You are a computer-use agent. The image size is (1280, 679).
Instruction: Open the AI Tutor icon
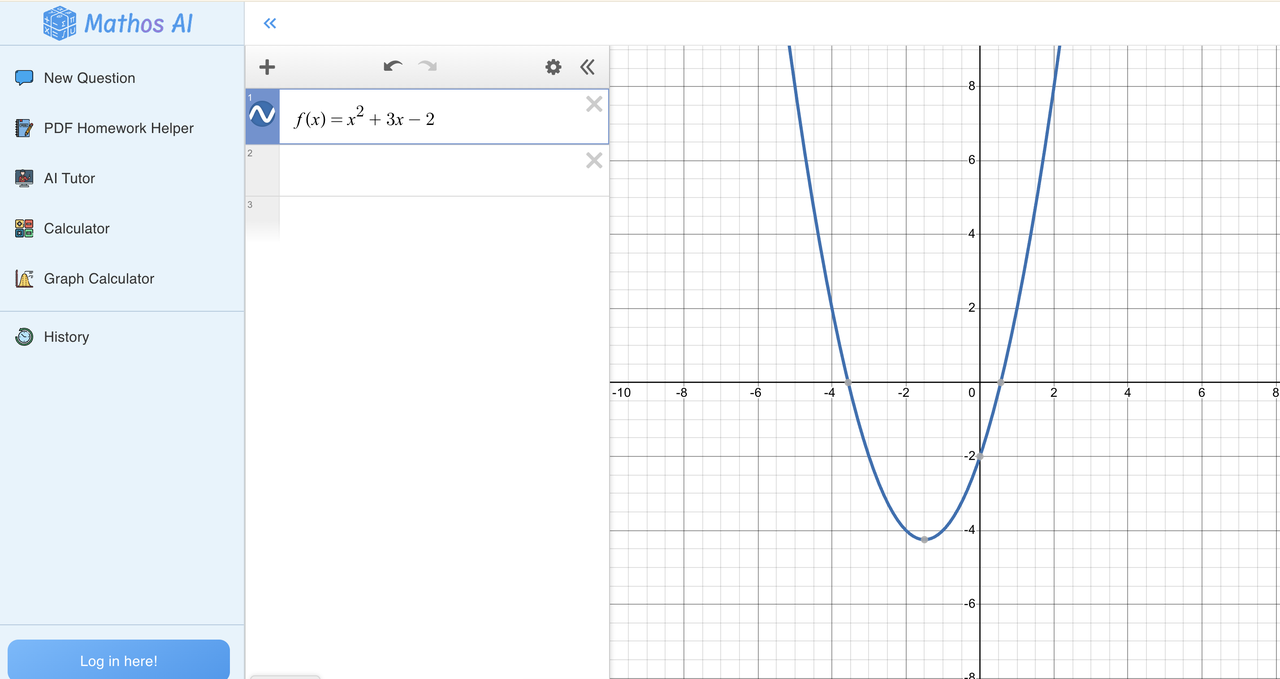(x=24, y=177)
